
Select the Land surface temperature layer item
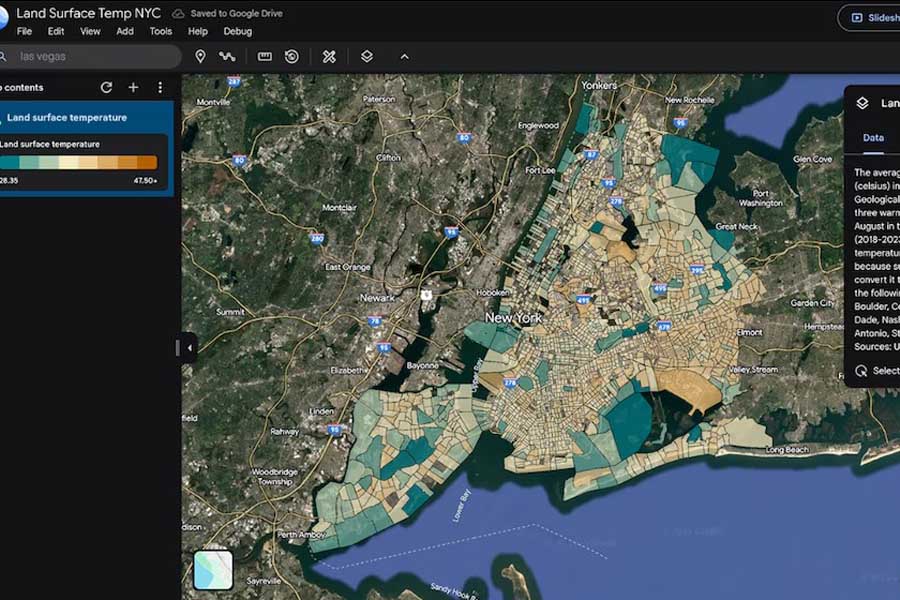click(86, 117)
